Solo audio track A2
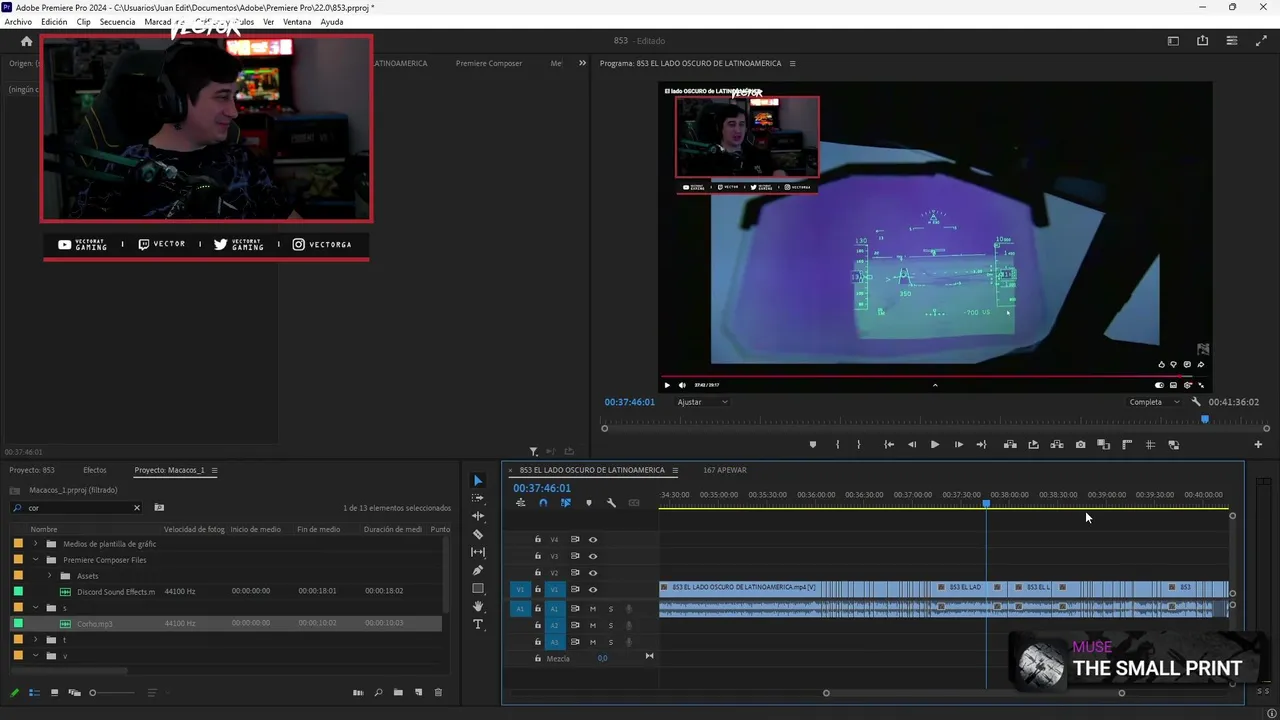Image resolution: width=1280 pixels, height=720 pixels. click(x=611, y=626)
